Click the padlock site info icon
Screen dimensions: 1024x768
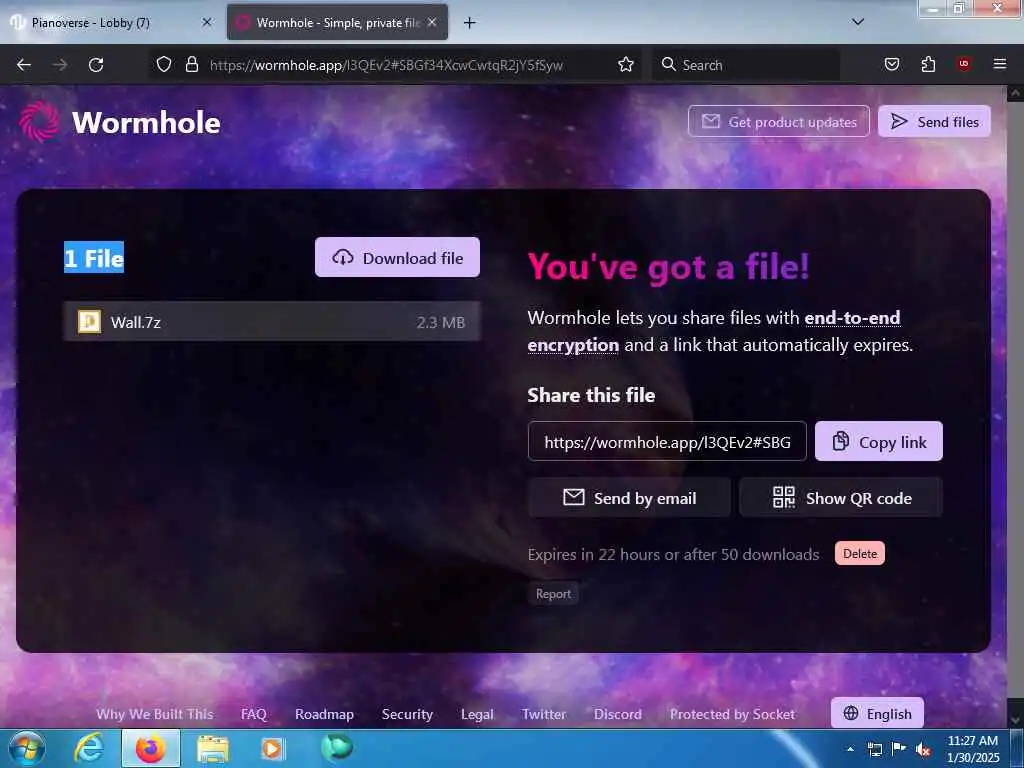191,64
